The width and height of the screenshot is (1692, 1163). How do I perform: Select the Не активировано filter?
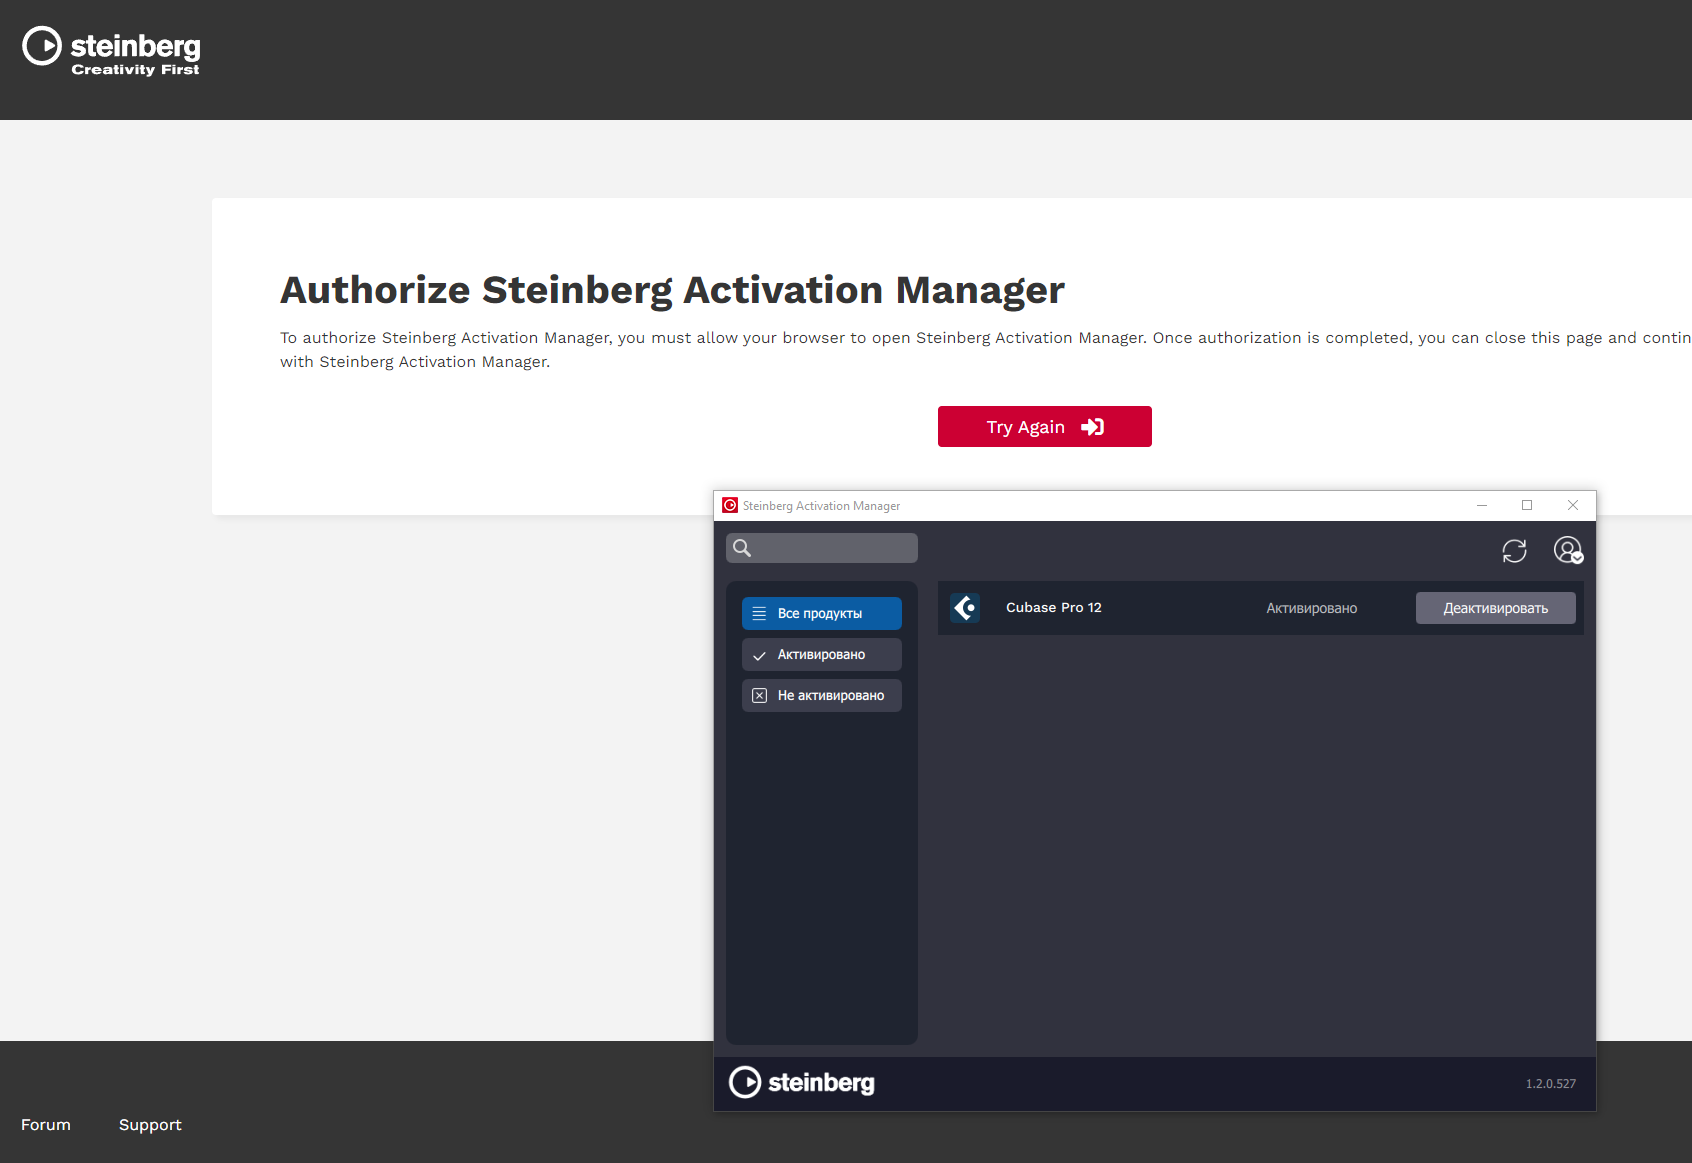click(x=822, y=695)
